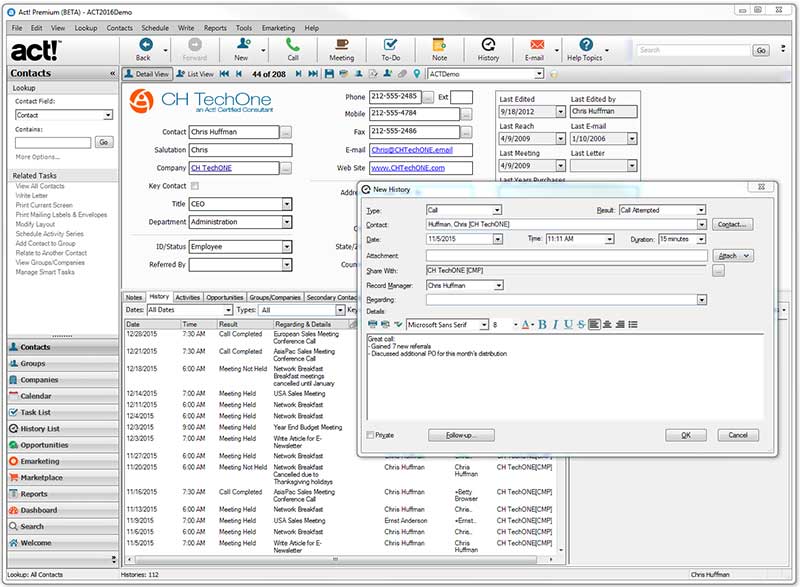Click the Attachment input field
This screenshot has height=587, width=800.
[x=567, y=256]
